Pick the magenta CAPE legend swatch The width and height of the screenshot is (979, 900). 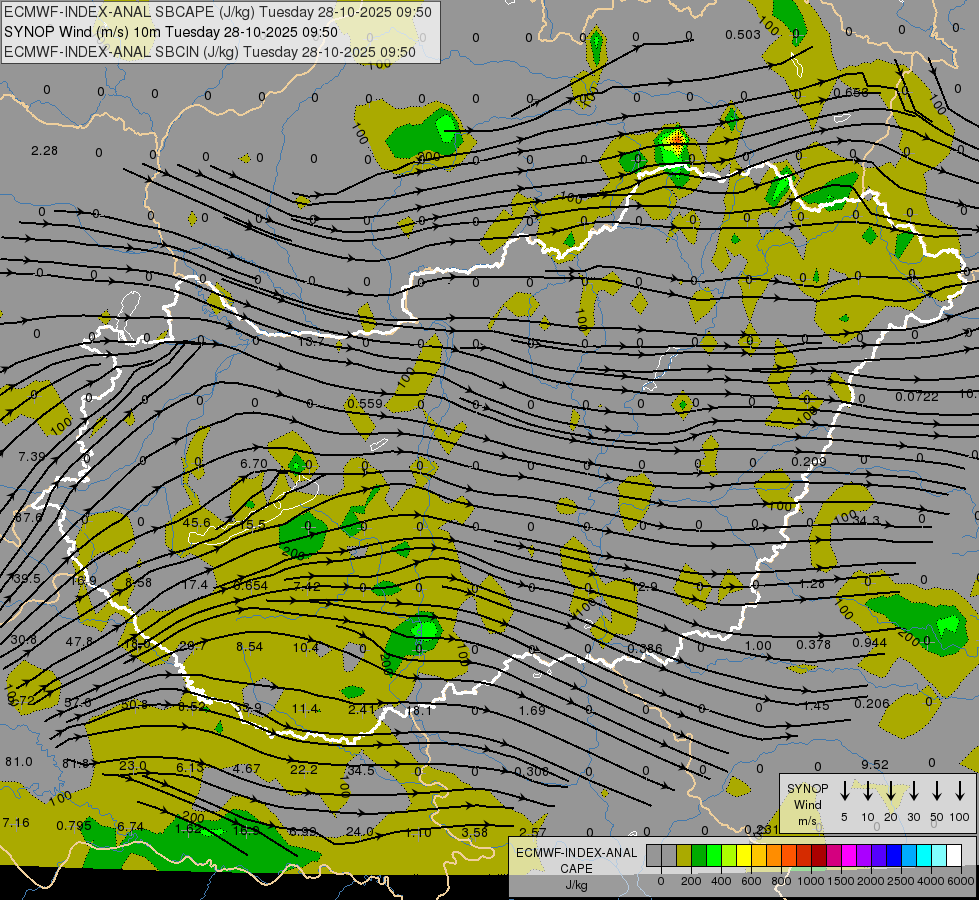(x=849, y=856)
